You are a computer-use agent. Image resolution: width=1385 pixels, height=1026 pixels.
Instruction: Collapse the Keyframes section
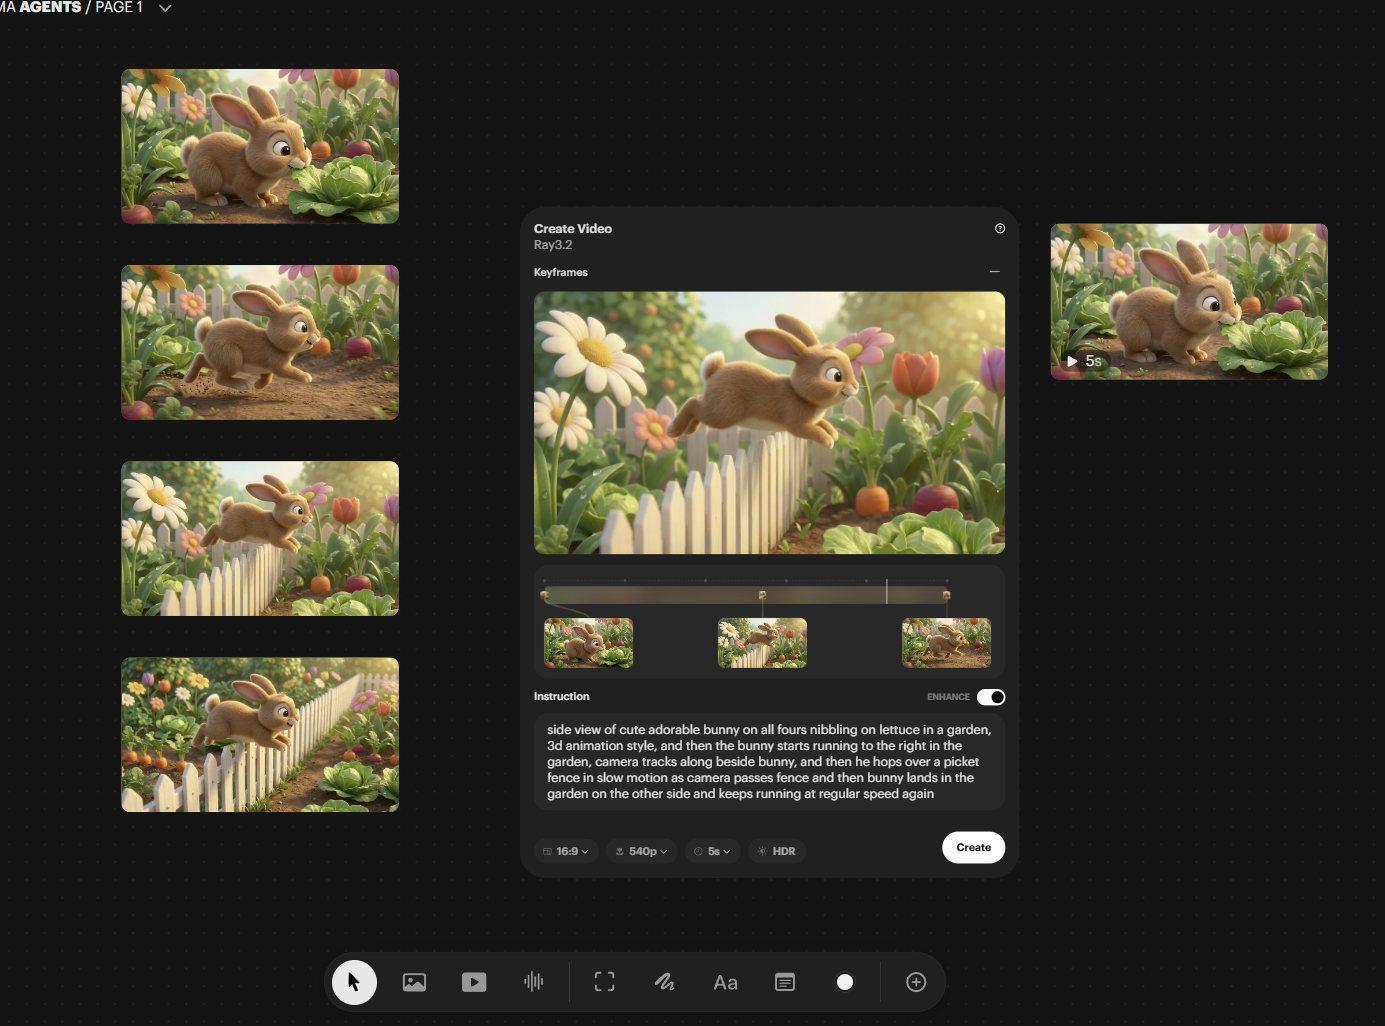pos(994,272)
